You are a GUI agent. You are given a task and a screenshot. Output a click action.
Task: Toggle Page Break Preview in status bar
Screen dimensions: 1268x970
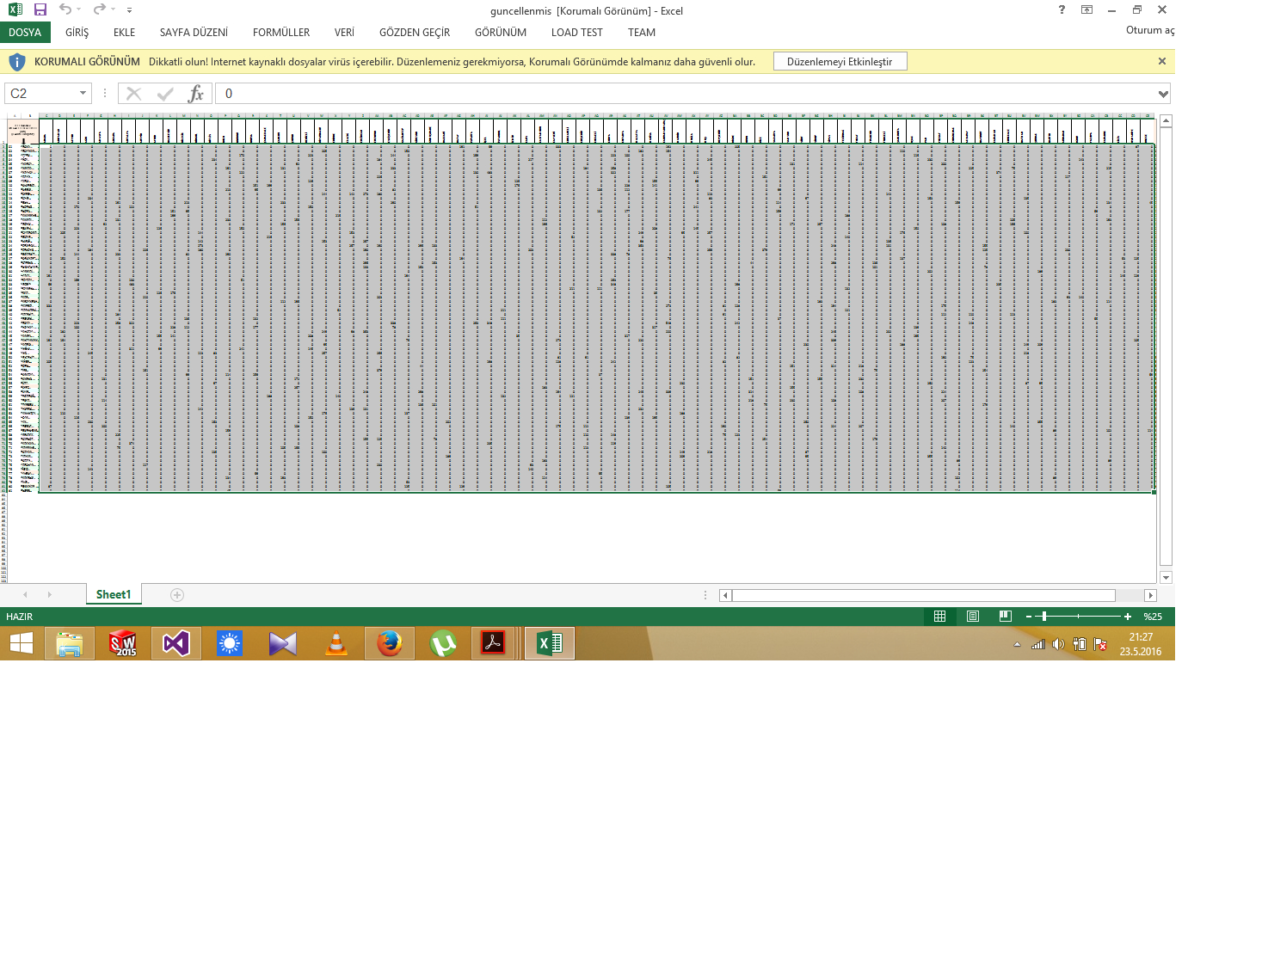click(x=1004, y=616)
